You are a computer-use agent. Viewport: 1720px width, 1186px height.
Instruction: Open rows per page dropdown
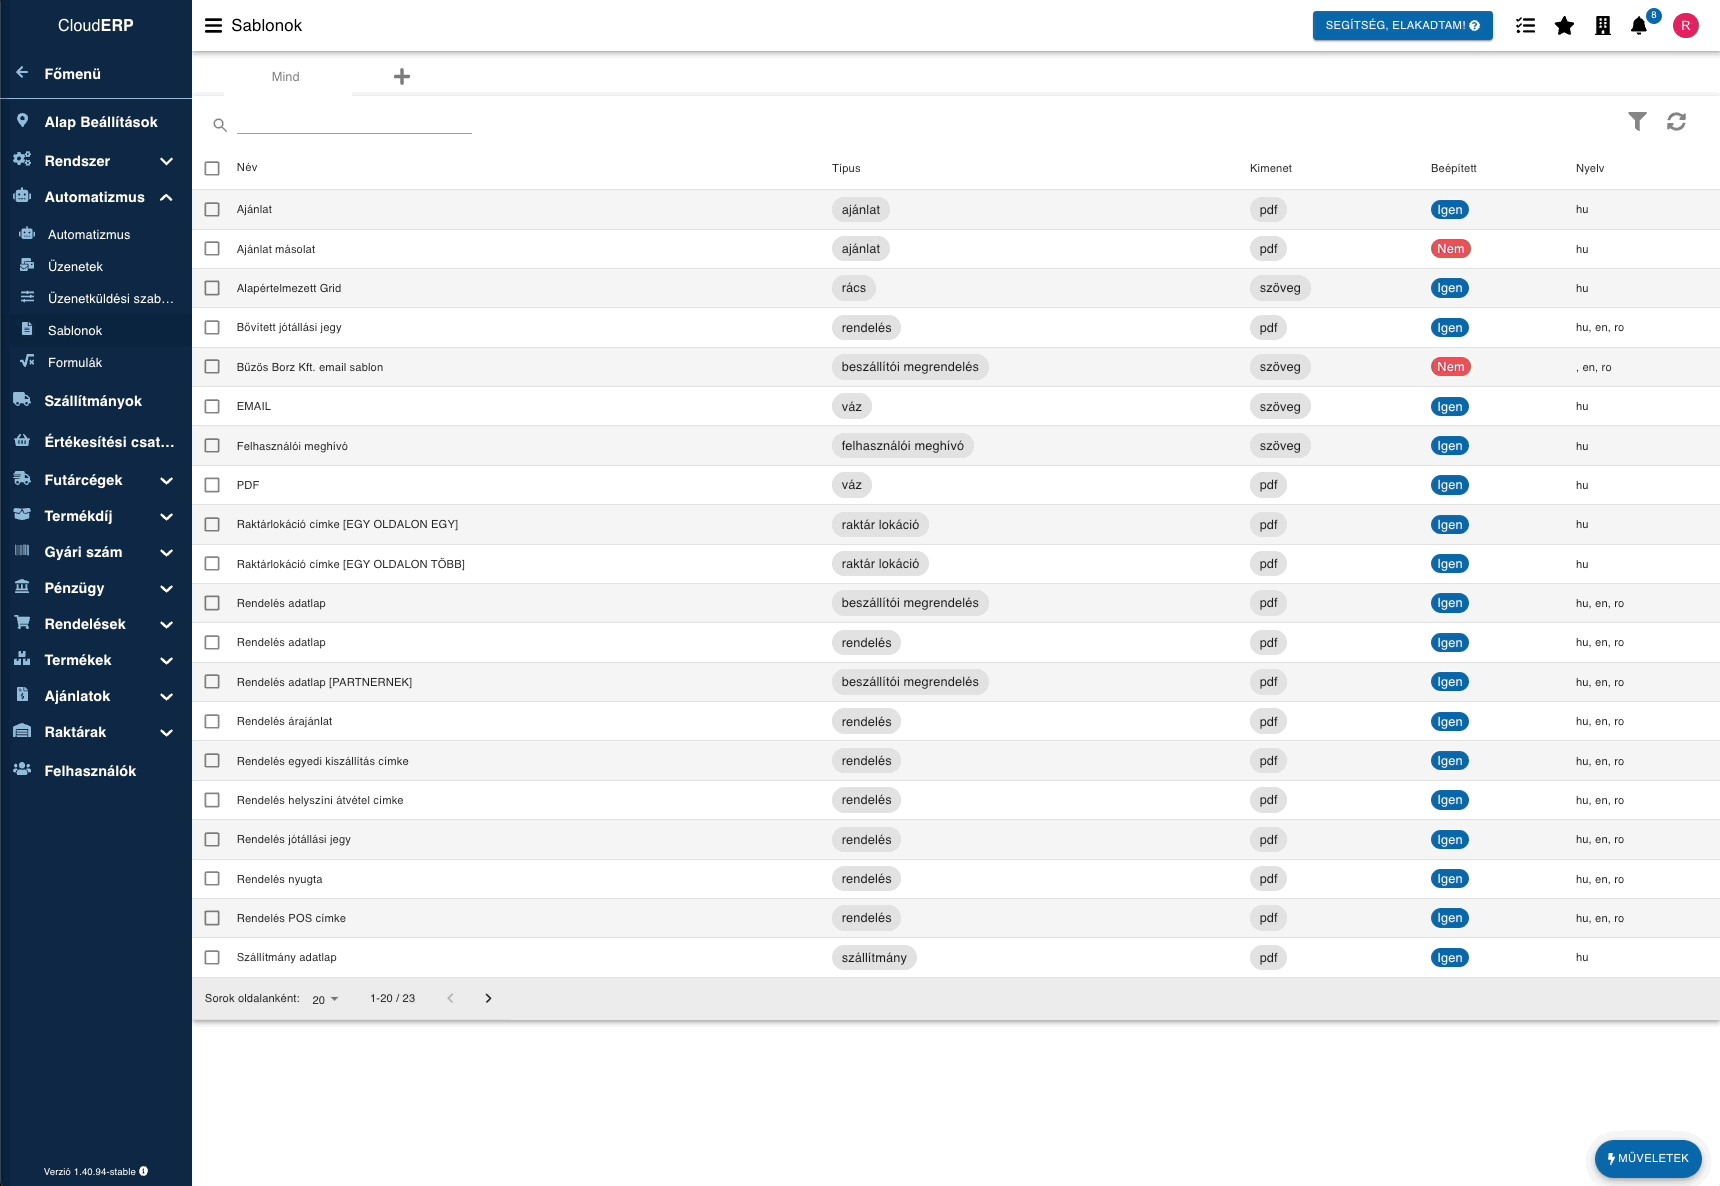pyautogui.click(x=325, y=999)
